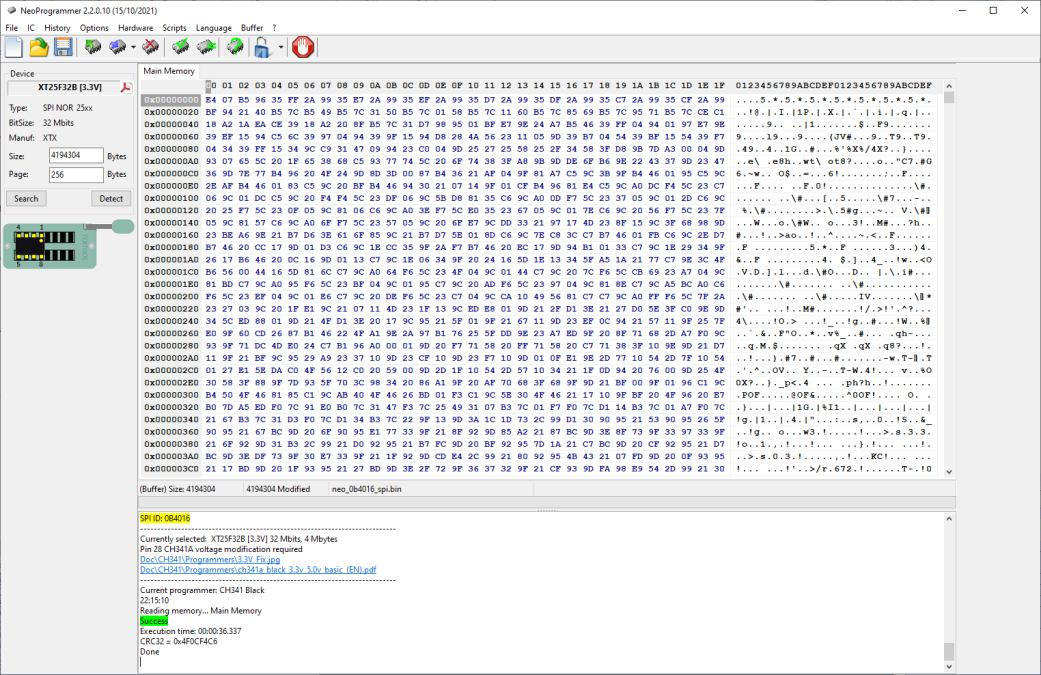Click the '22:15:10' timestamp log line
The height and width of the screenshot is (675, 1041).
(x=155, y=600)
